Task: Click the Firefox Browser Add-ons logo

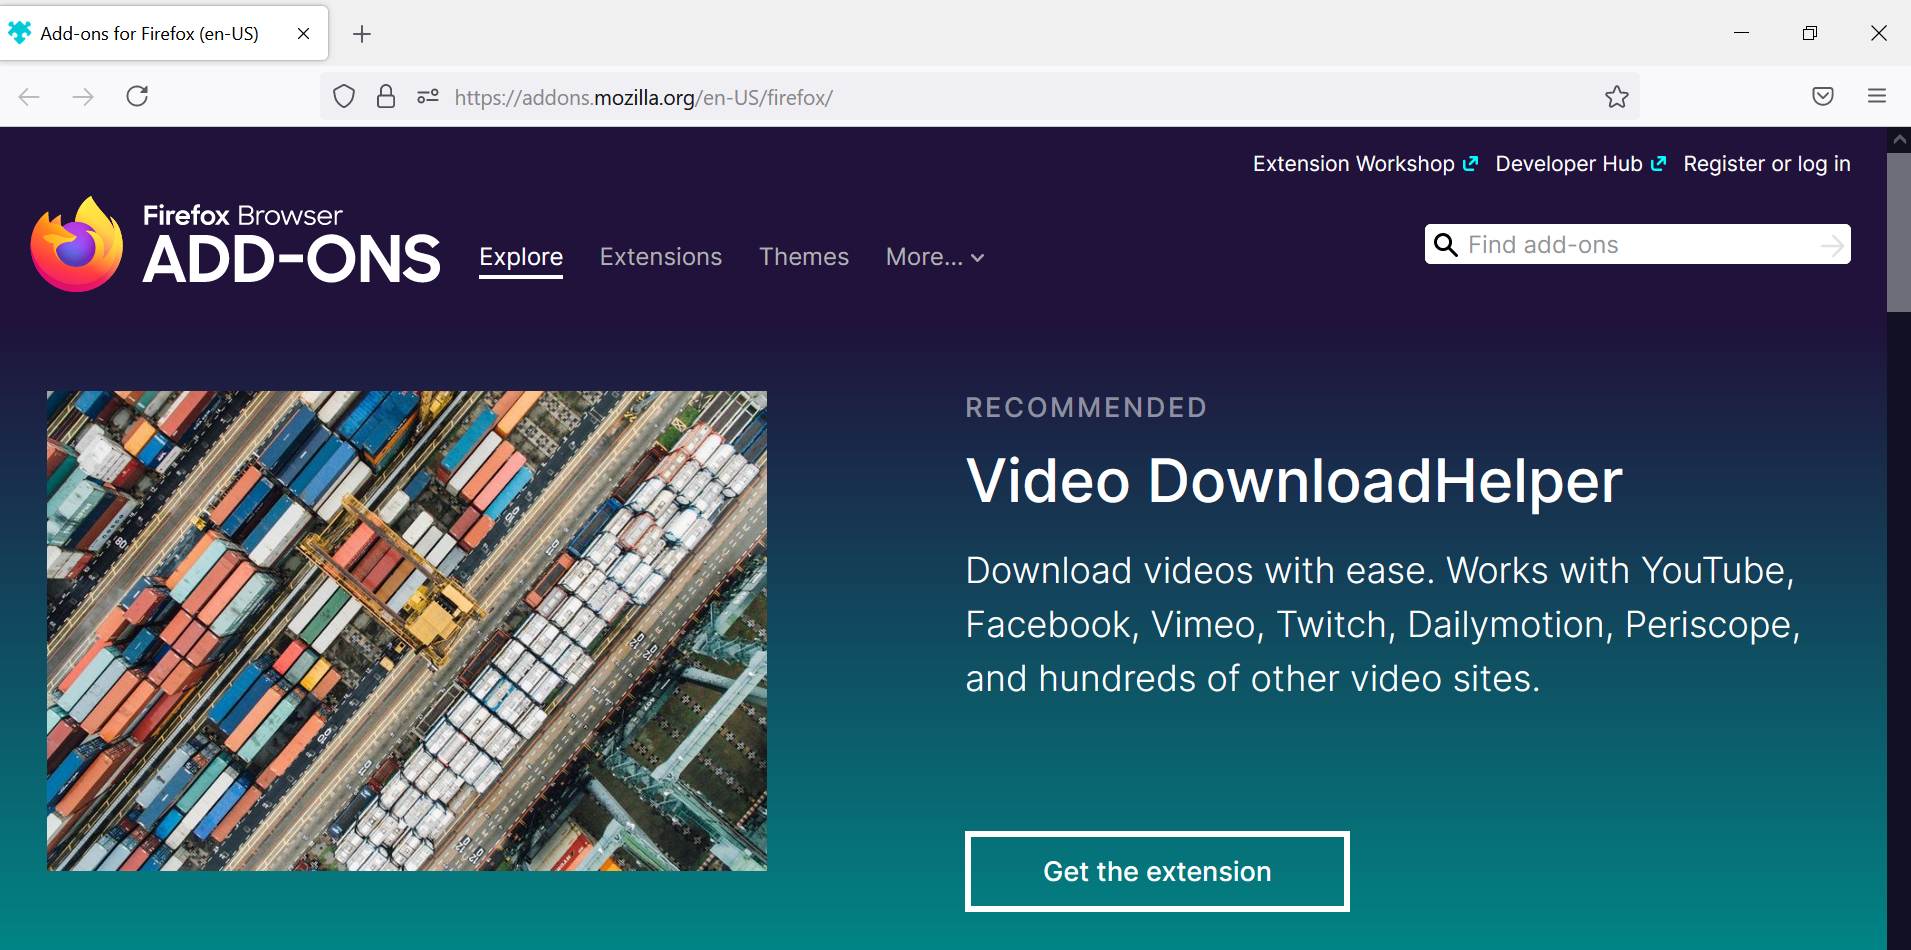Action: 235,244
